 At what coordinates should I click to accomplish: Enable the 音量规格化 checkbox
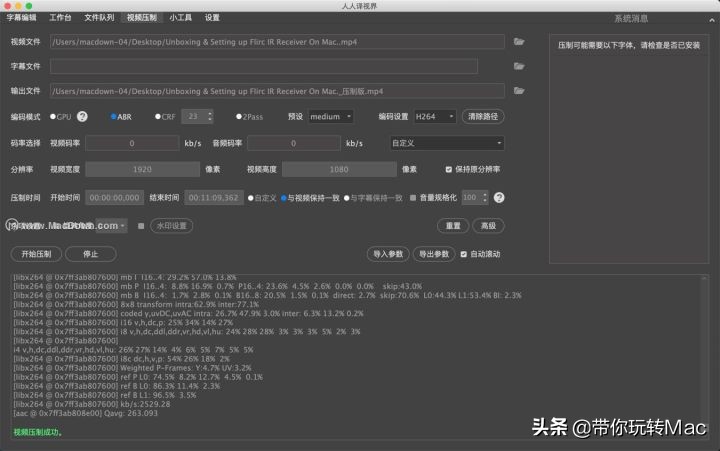(x=413, y=198)
